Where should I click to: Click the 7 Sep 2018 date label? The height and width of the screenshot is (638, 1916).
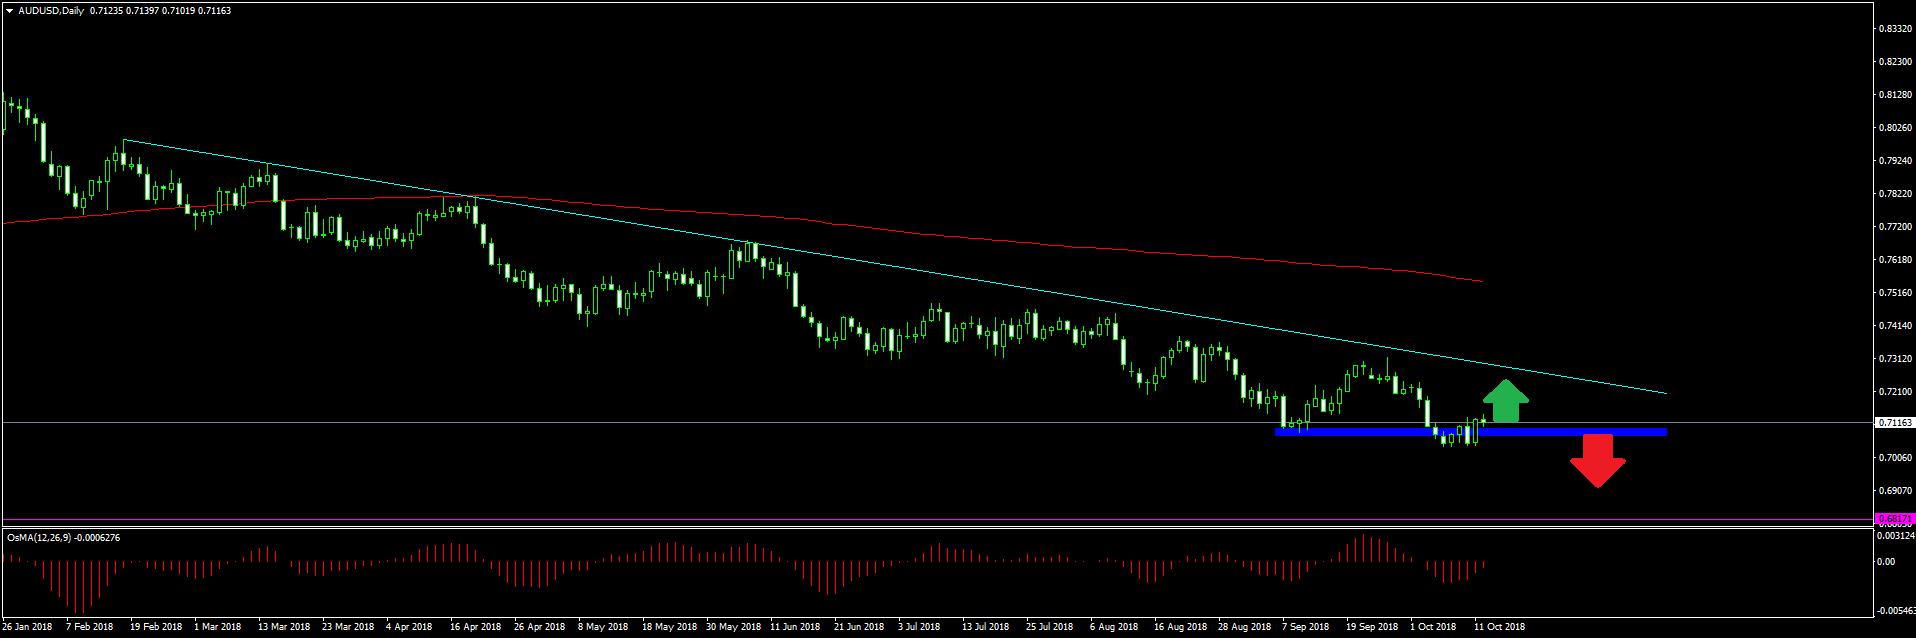[1306, 627]
